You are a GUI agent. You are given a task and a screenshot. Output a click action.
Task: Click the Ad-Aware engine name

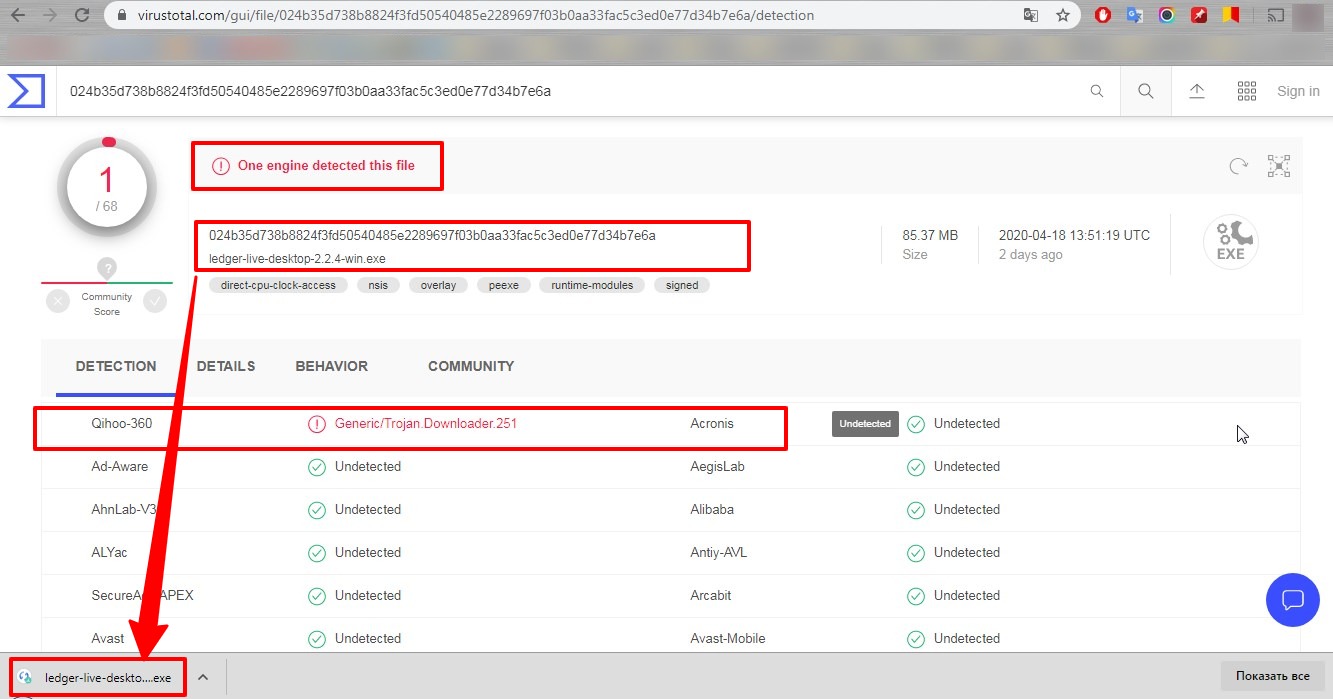click(x=119, y=467)
